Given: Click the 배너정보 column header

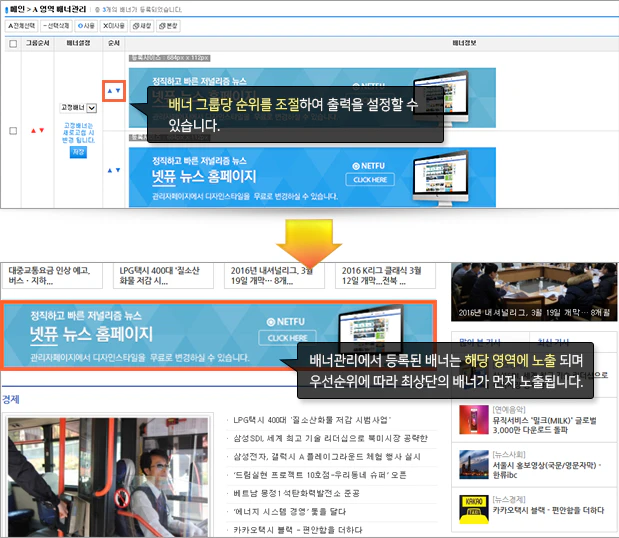Looking at the screenshot, I should coord(464,43).
